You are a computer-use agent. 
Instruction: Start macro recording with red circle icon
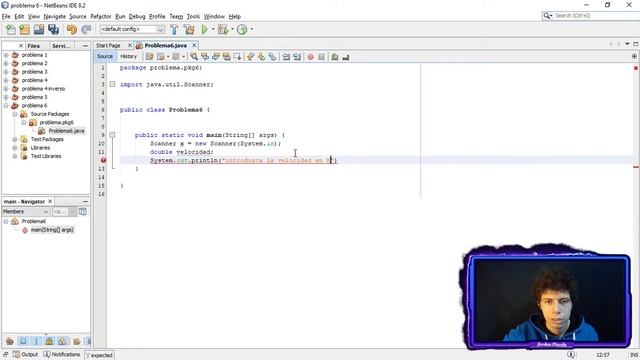(x=311, y=57)
